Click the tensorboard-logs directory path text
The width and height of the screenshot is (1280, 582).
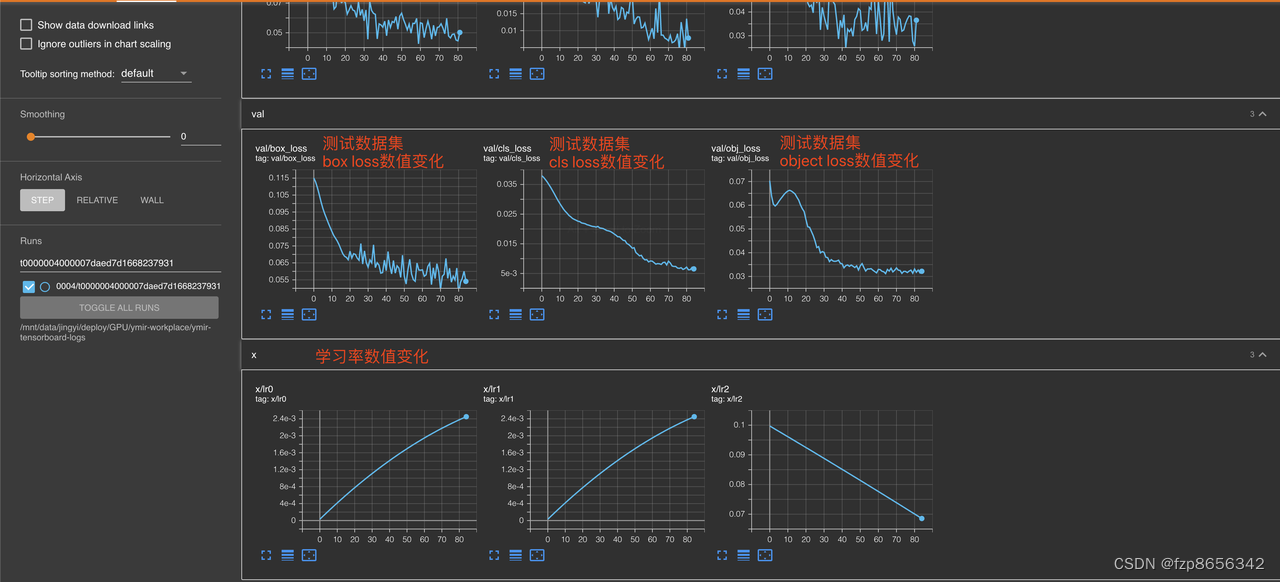coord(115,332)
